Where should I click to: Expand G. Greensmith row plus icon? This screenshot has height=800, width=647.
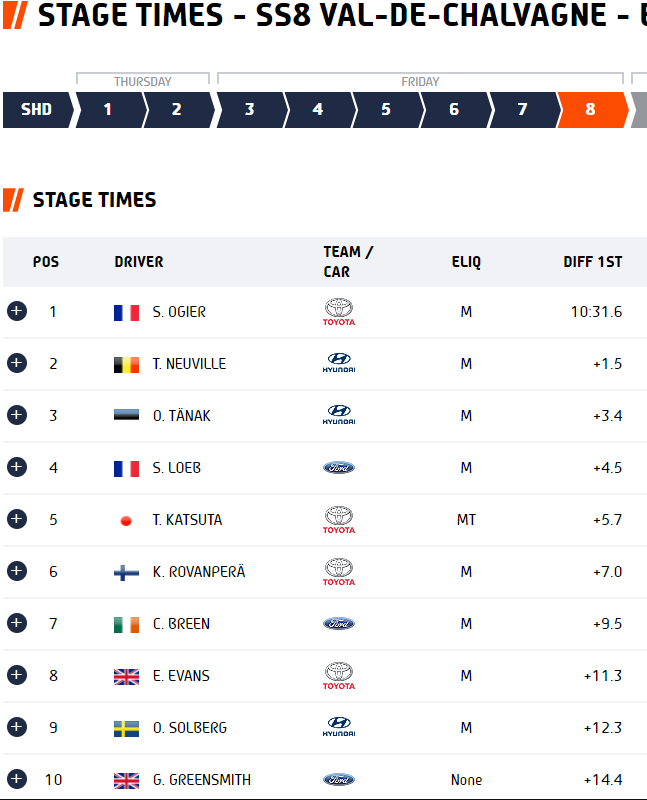pyautogui.click(x=17, y=779)
